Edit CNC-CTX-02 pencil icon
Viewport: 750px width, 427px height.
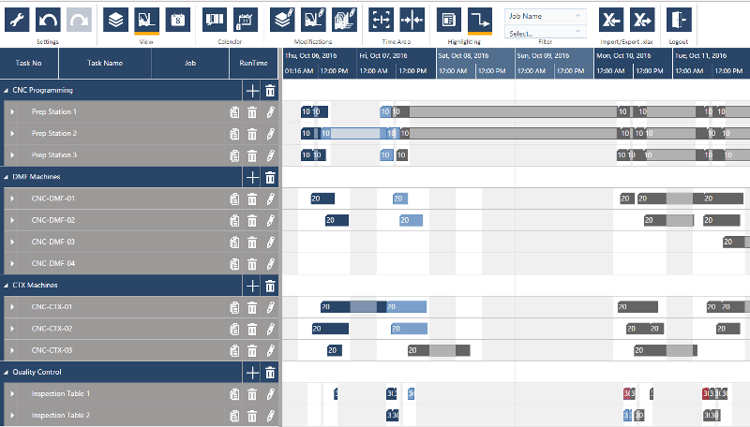pyautogui.click(x=270, y=329)
